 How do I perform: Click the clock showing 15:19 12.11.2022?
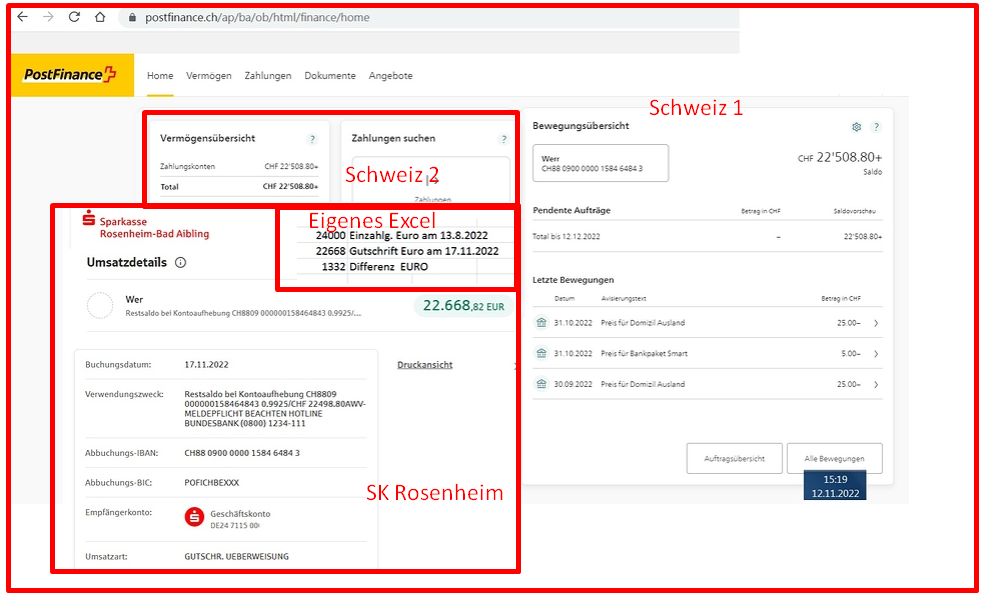[x=834, y=486]
